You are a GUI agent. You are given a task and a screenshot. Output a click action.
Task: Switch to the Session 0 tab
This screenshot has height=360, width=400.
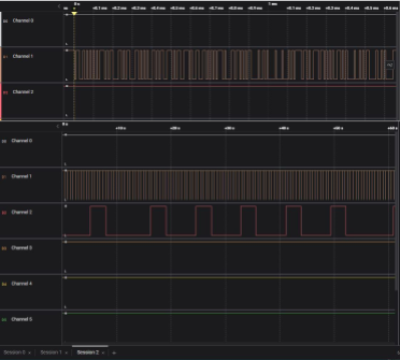point(14,352)
